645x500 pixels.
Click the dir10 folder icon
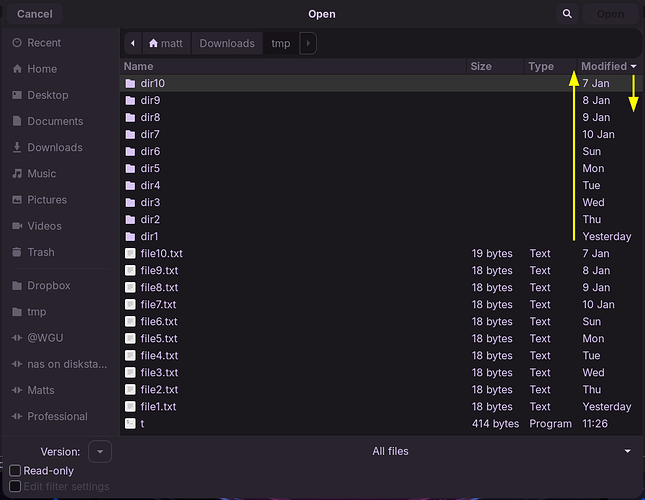point(130,83)
